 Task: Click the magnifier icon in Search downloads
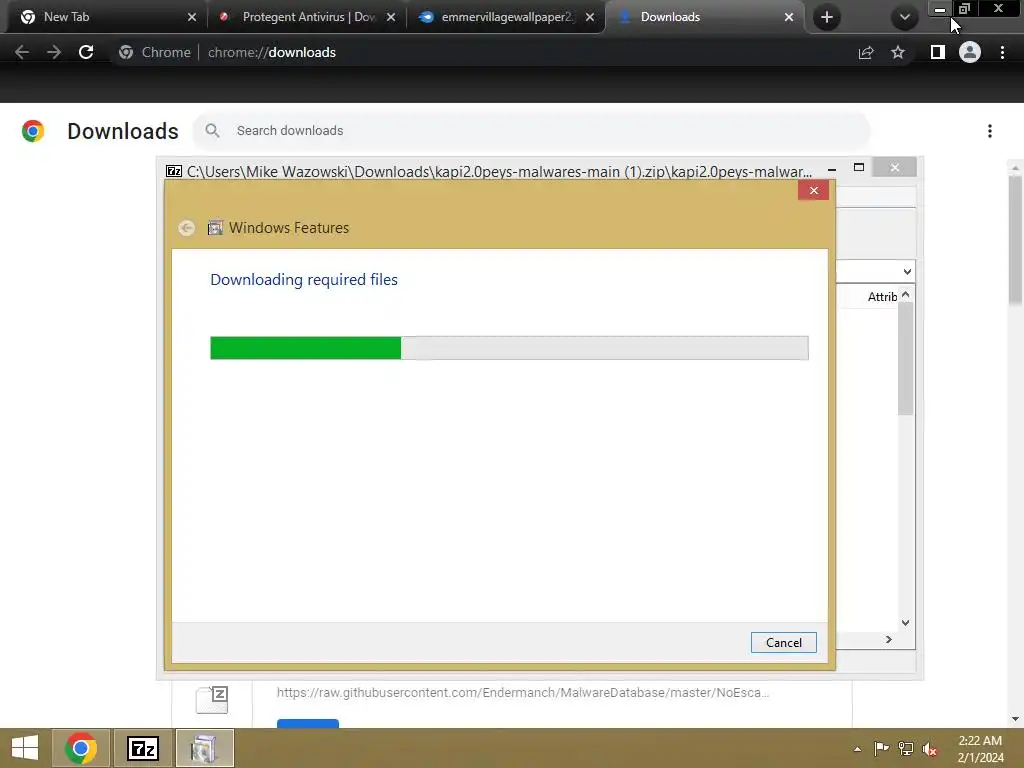(x=212, y=131)
